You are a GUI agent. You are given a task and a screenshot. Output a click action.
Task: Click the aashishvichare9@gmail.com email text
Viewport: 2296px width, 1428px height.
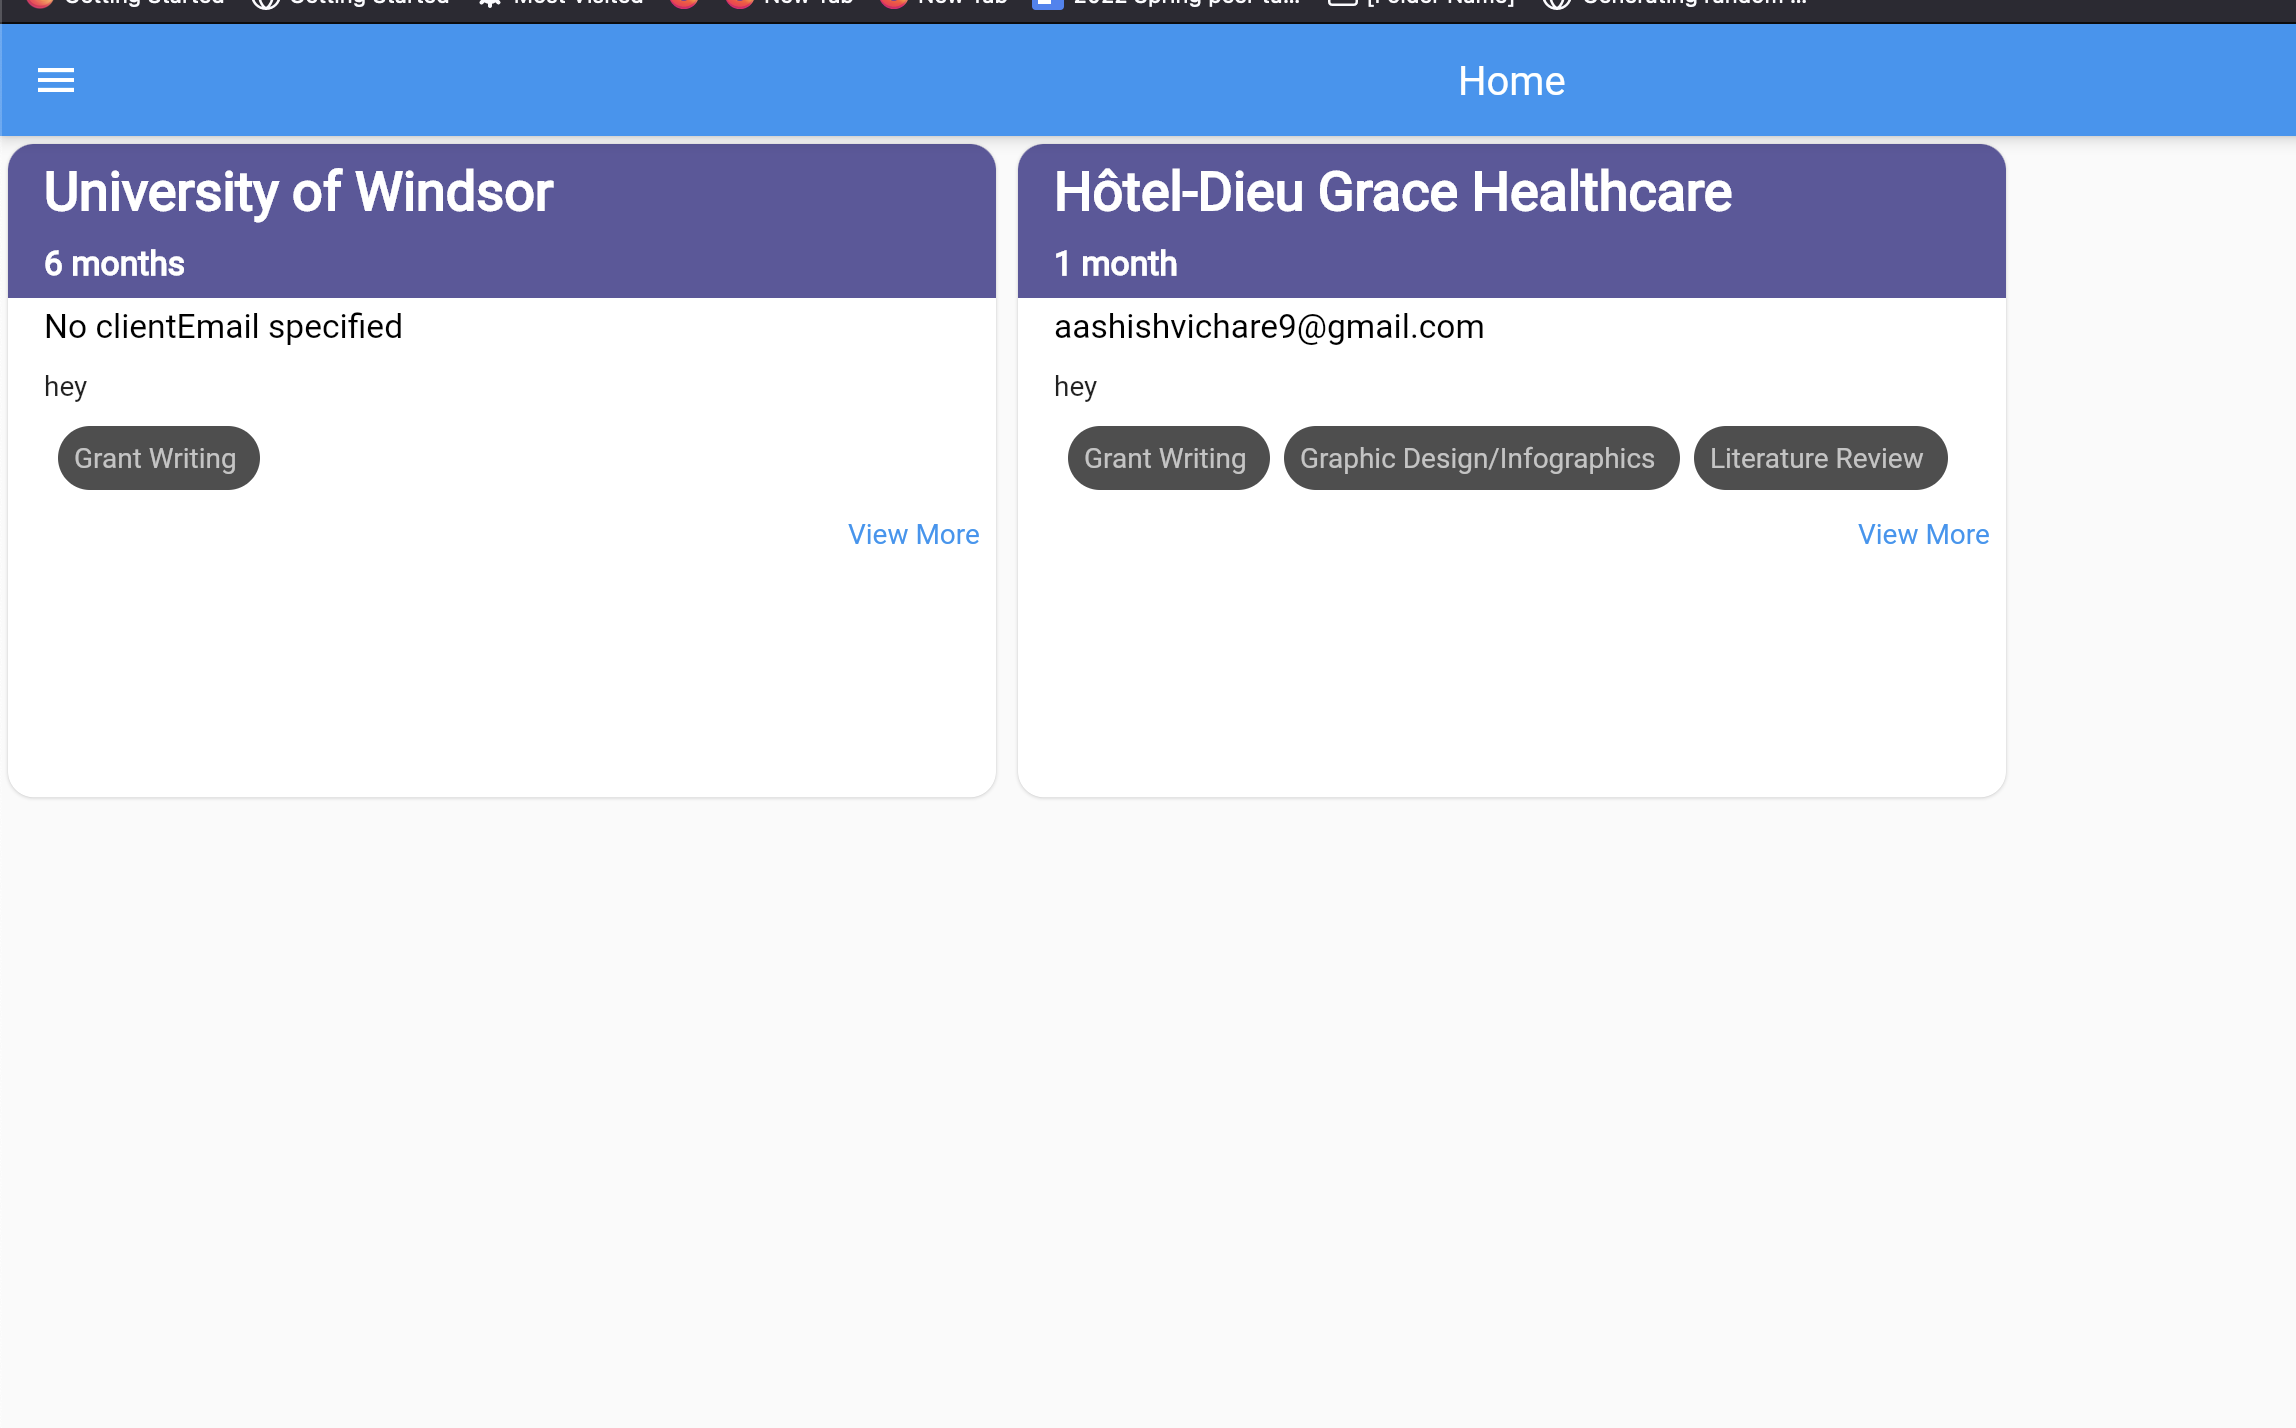coord(1268,327)
